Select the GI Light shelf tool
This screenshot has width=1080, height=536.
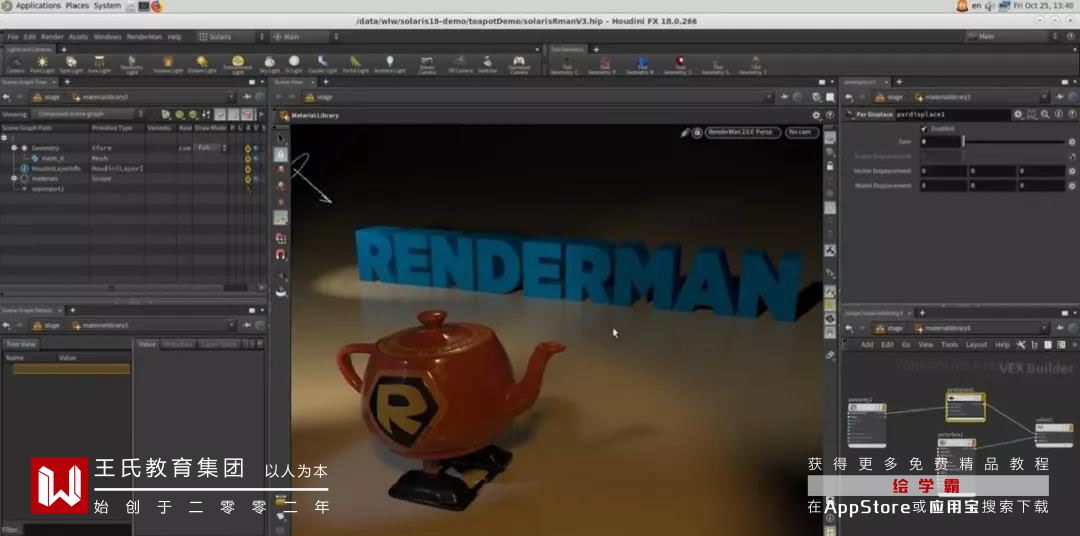tap(294, 64)
